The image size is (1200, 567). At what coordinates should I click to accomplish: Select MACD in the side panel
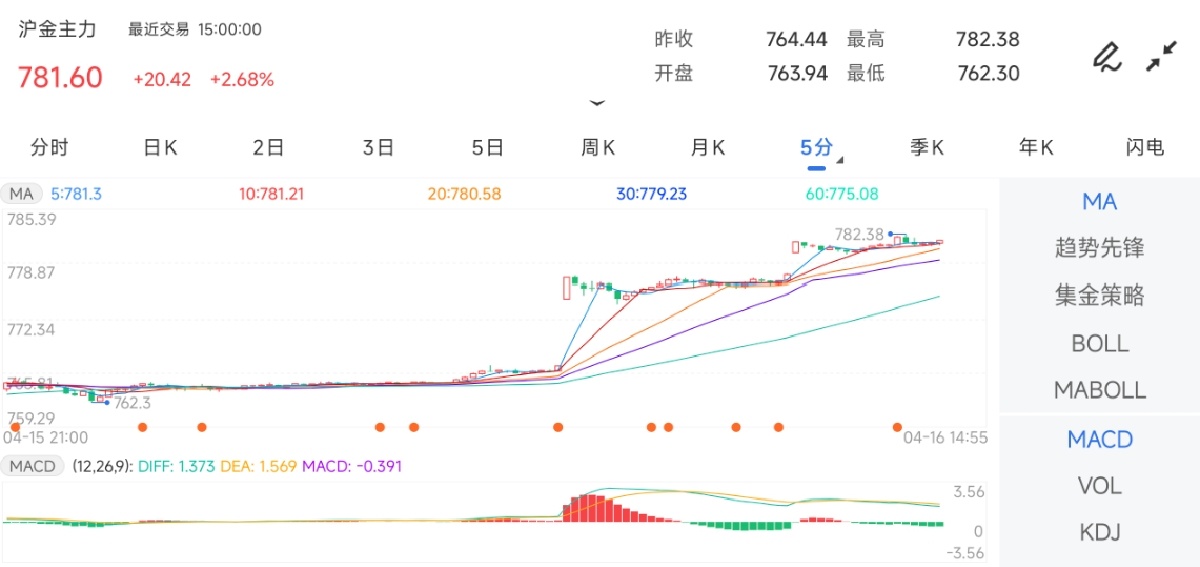point(1100,439)
